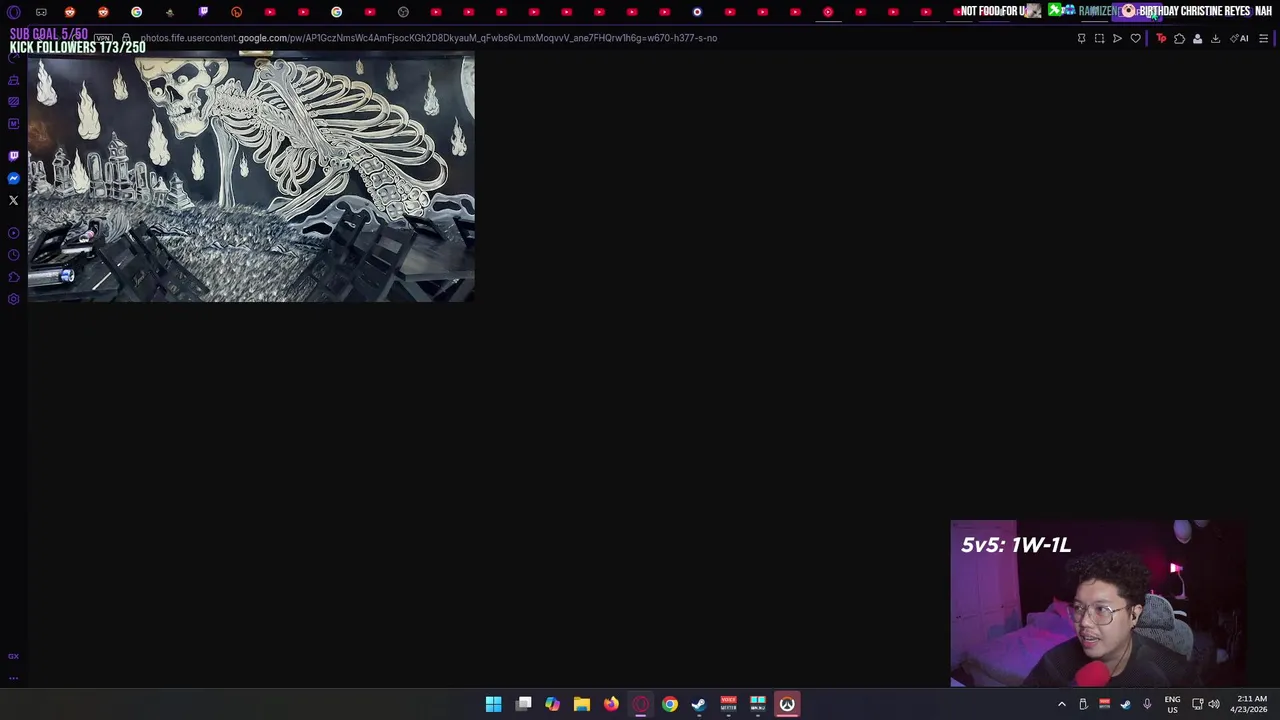Switch to the orange 'b' icon tab
The width and height of the screenshot is (1280, 720).
(x=236, y=12)
